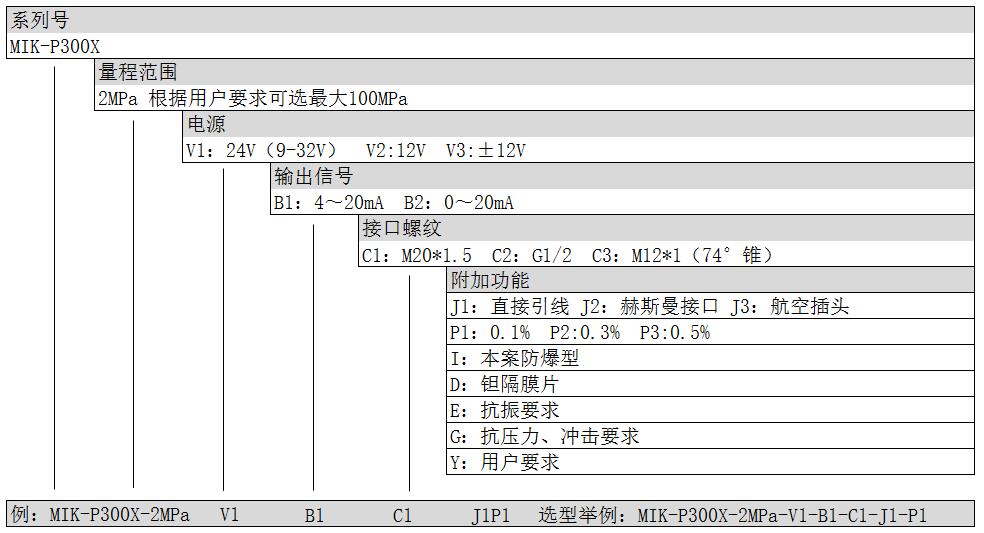Click the 'D：钽隔膜片' row
Viewport: 984px width, 533px height.
click(710, 384)
